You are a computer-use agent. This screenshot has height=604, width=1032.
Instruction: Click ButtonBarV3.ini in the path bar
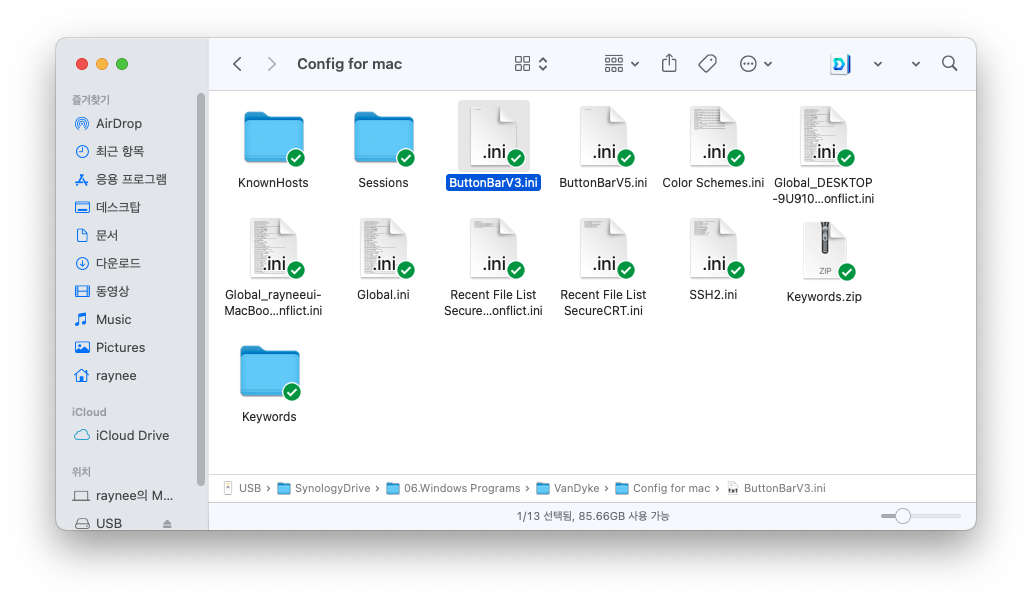tap(777, 488)
